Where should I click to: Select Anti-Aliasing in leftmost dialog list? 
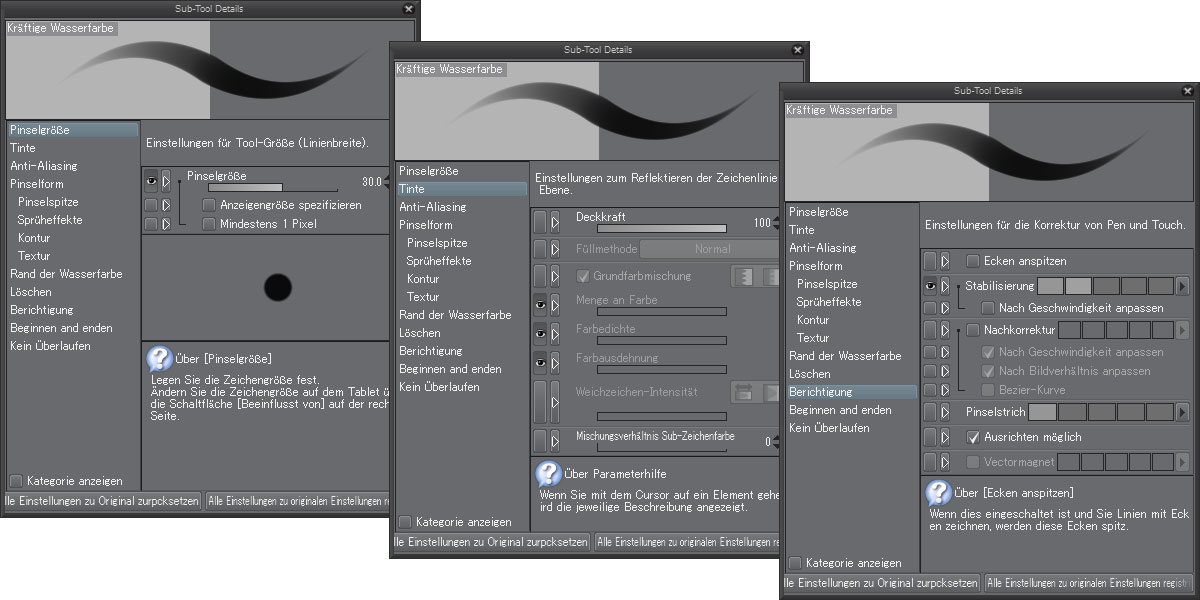43,166
